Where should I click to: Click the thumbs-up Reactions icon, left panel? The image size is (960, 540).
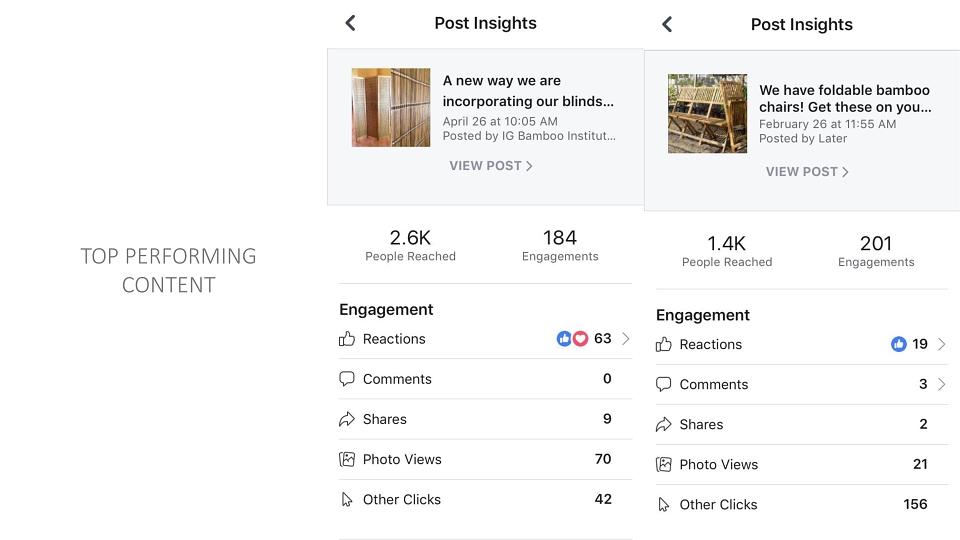pos(347,339)
